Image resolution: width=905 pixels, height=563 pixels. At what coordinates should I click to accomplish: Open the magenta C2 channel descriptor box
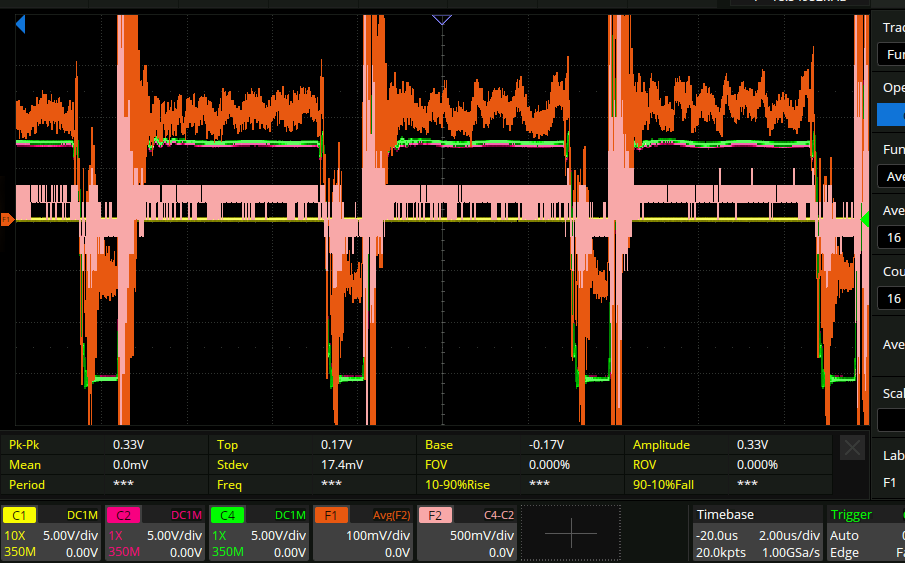click(x=155, y=533)
